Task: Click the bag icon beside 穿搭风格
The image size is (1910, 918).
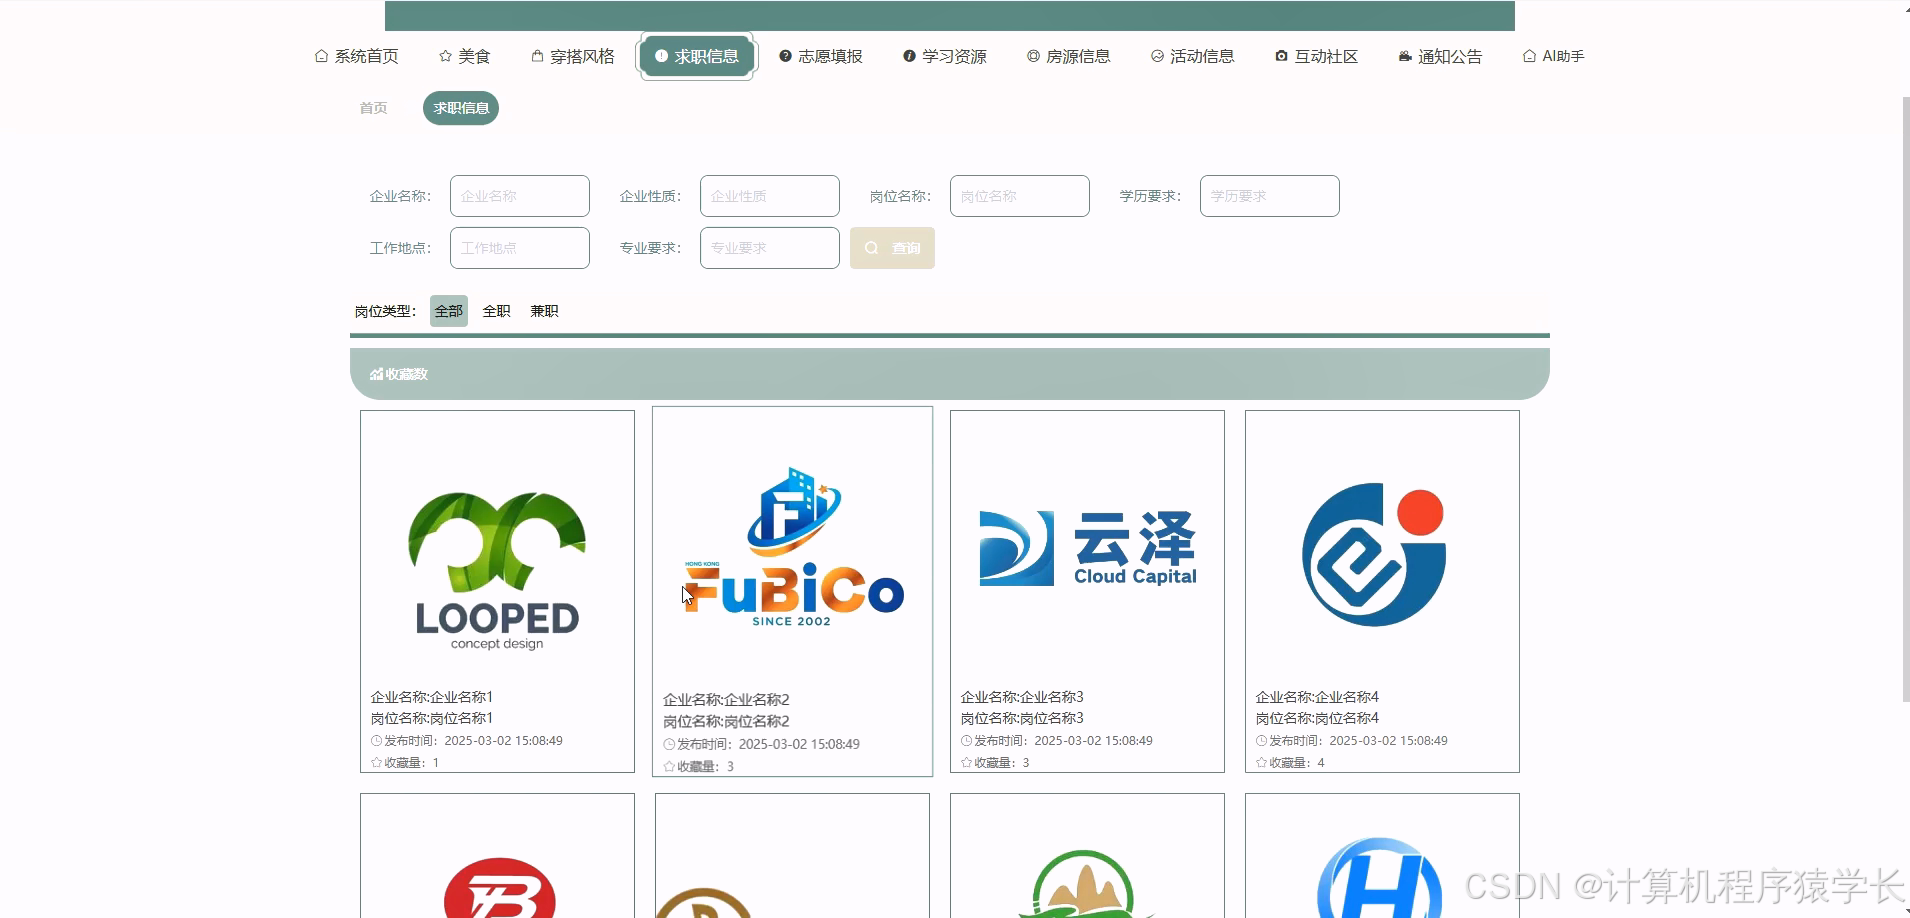Action: [537, 56]
